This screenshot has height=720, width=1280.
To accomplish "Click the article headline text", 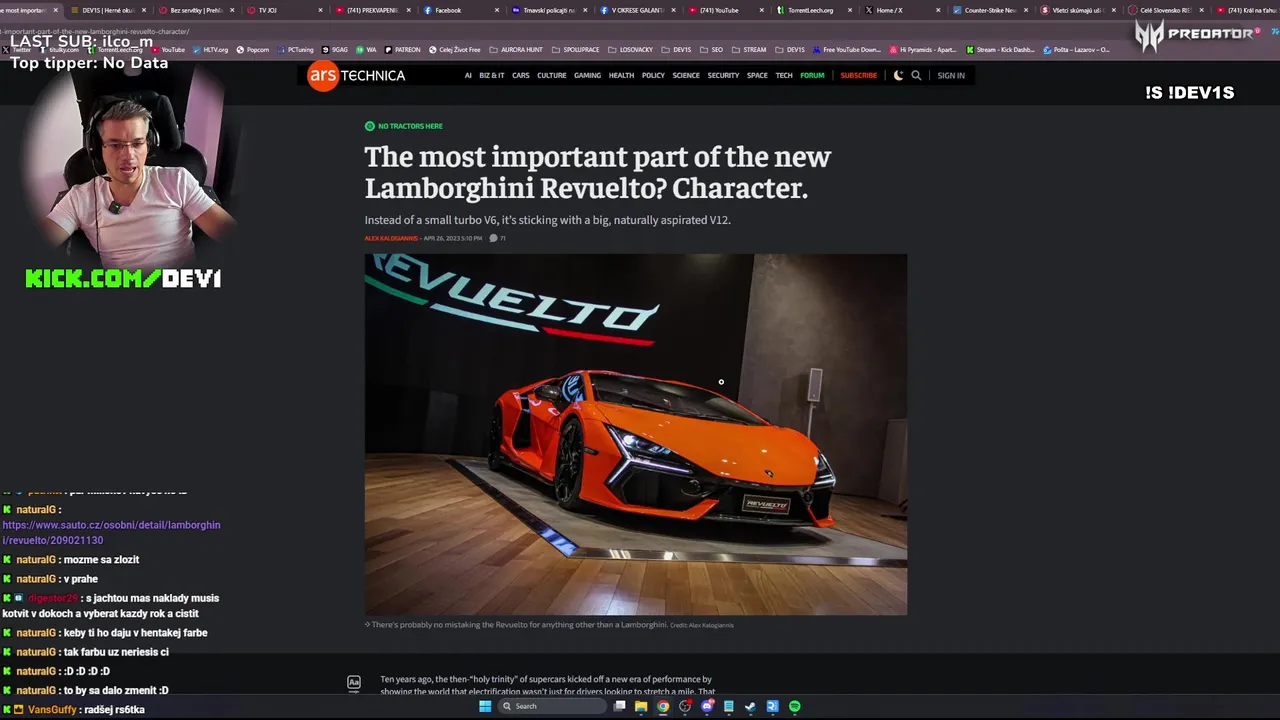I will [x=597, y=172].
